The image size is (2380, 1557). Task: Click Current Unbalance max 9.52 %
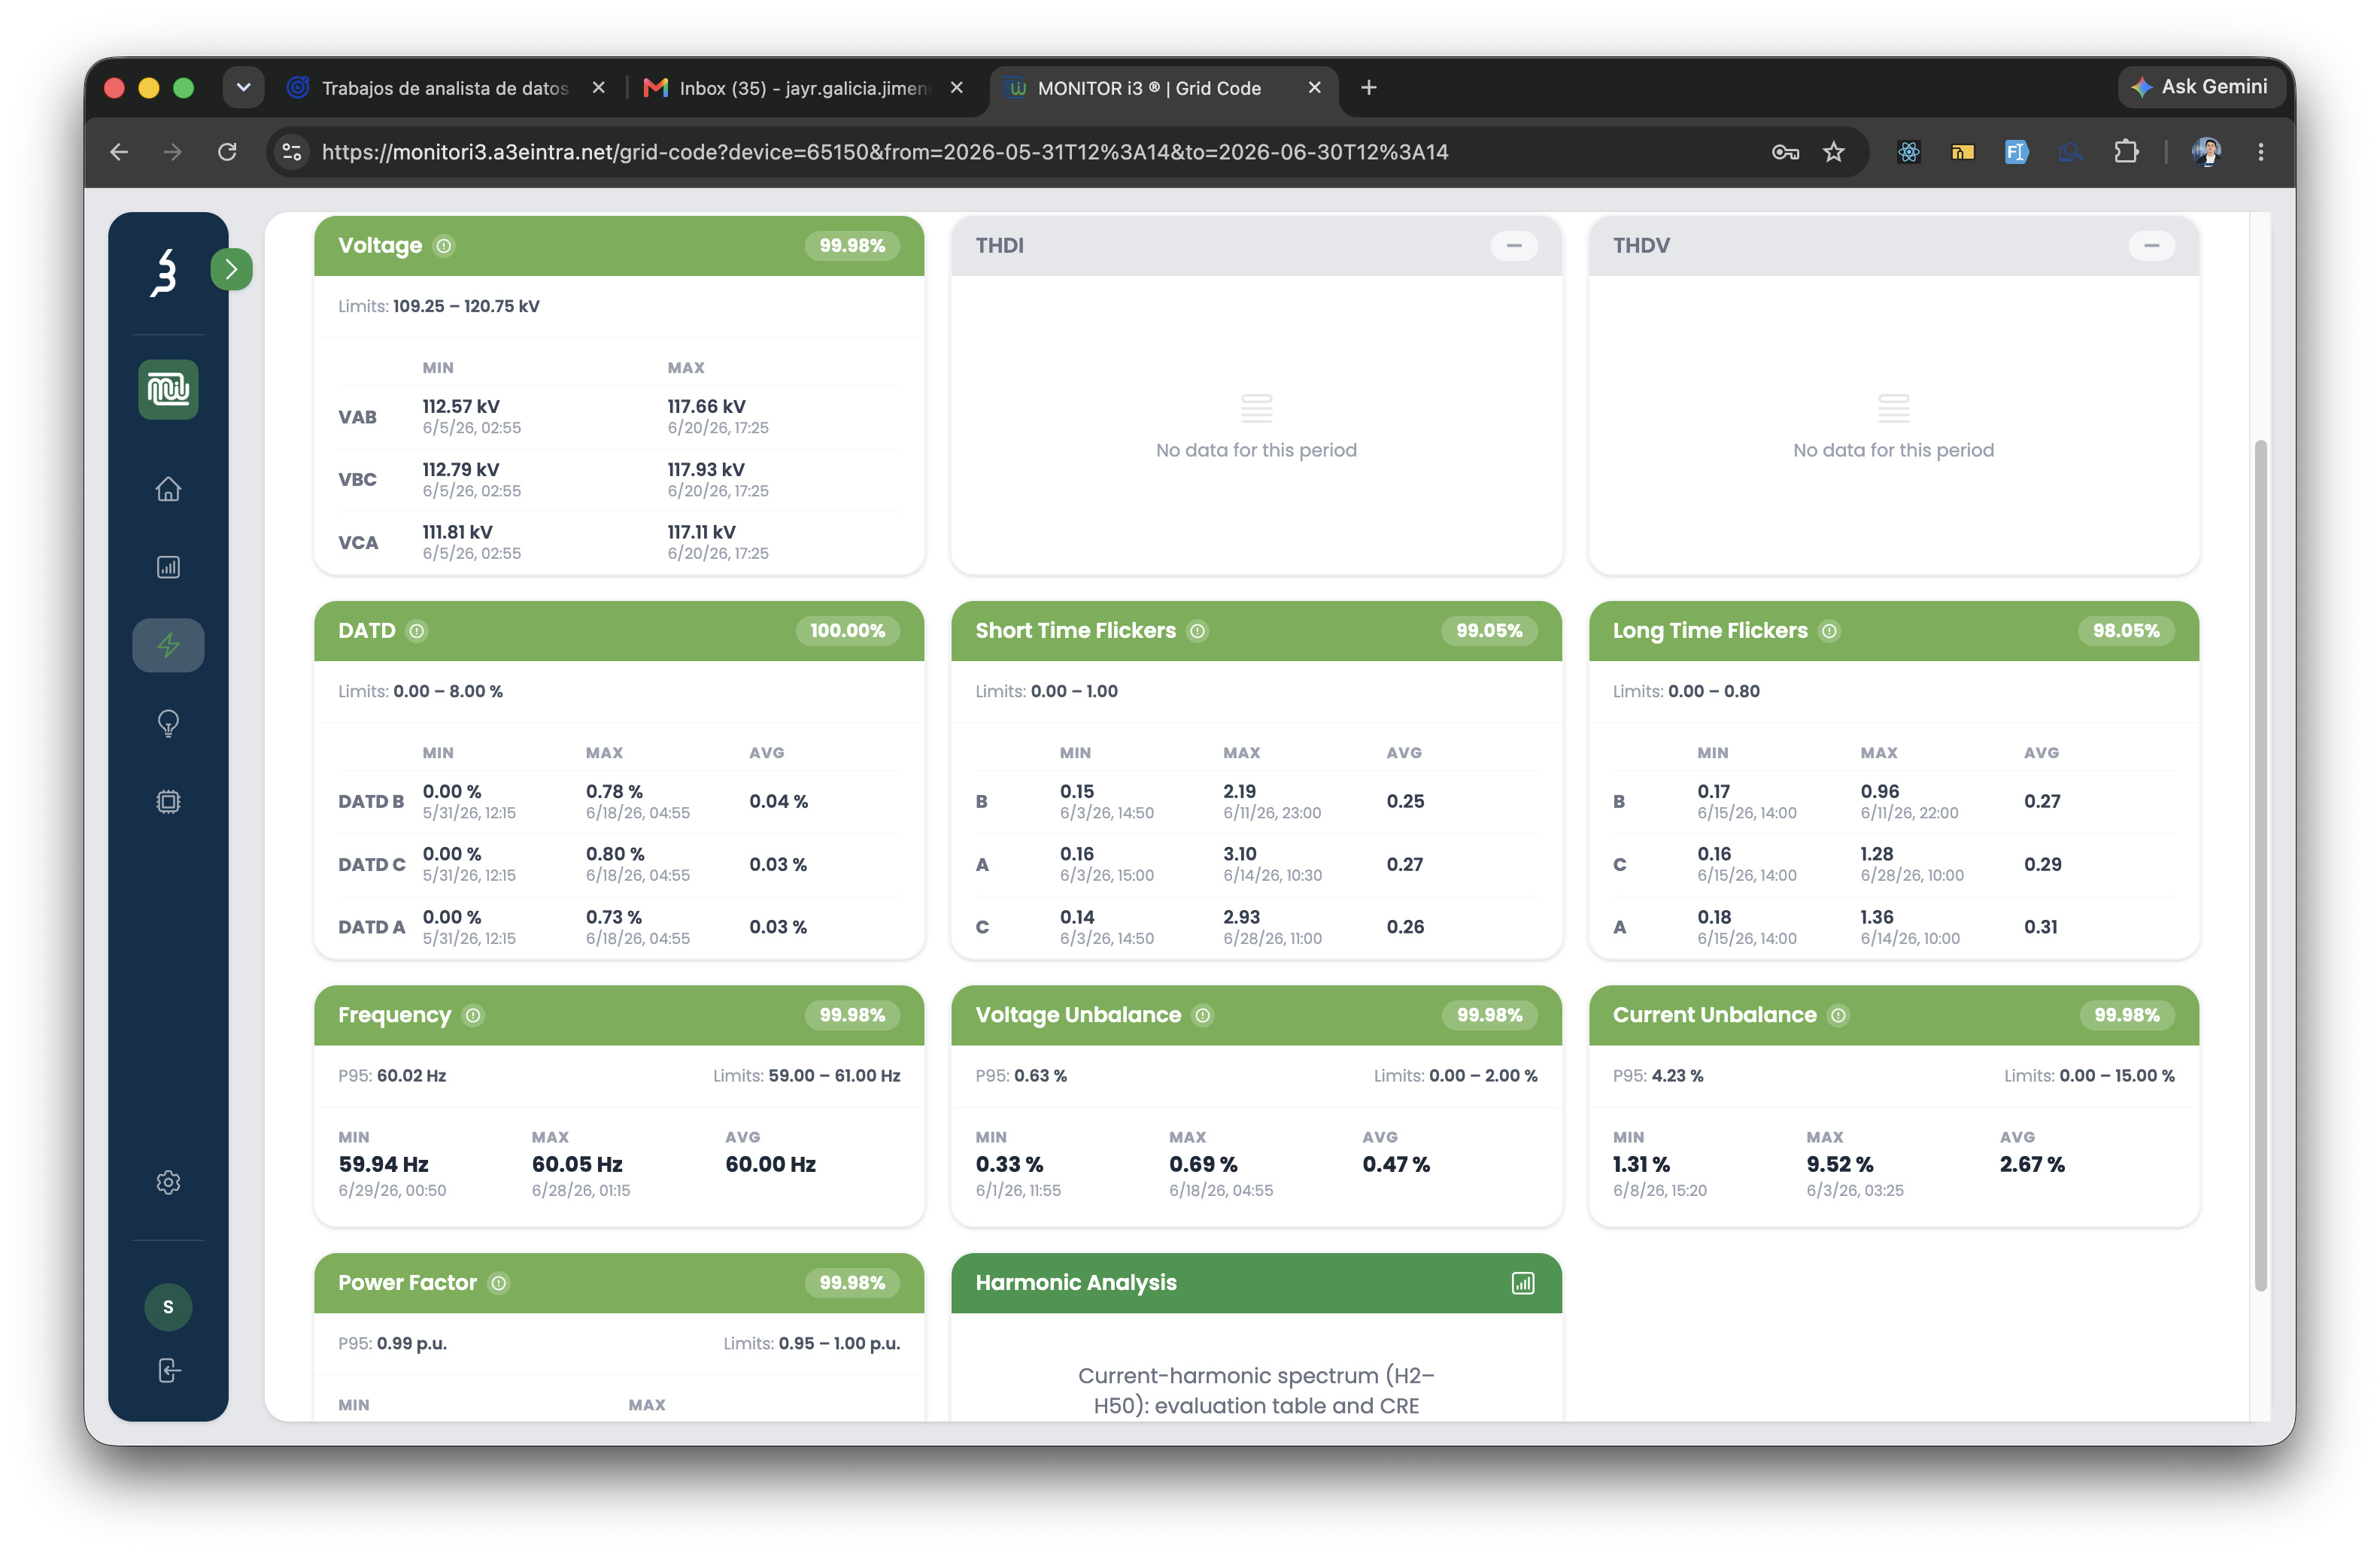click(x=1840, y=1164)
